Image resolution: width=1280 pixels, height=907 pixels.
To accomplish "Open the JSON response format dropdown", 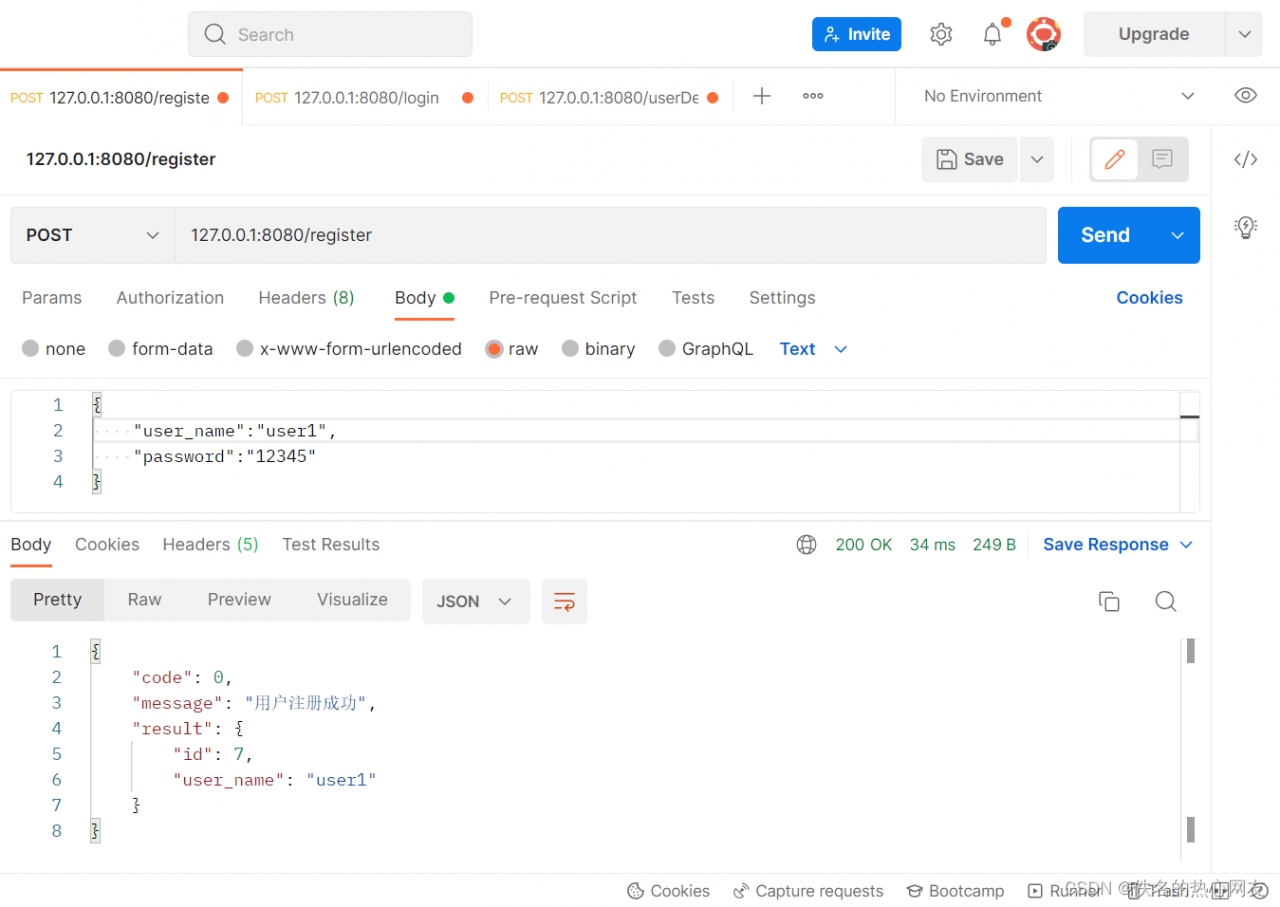I will pos(475,601).
